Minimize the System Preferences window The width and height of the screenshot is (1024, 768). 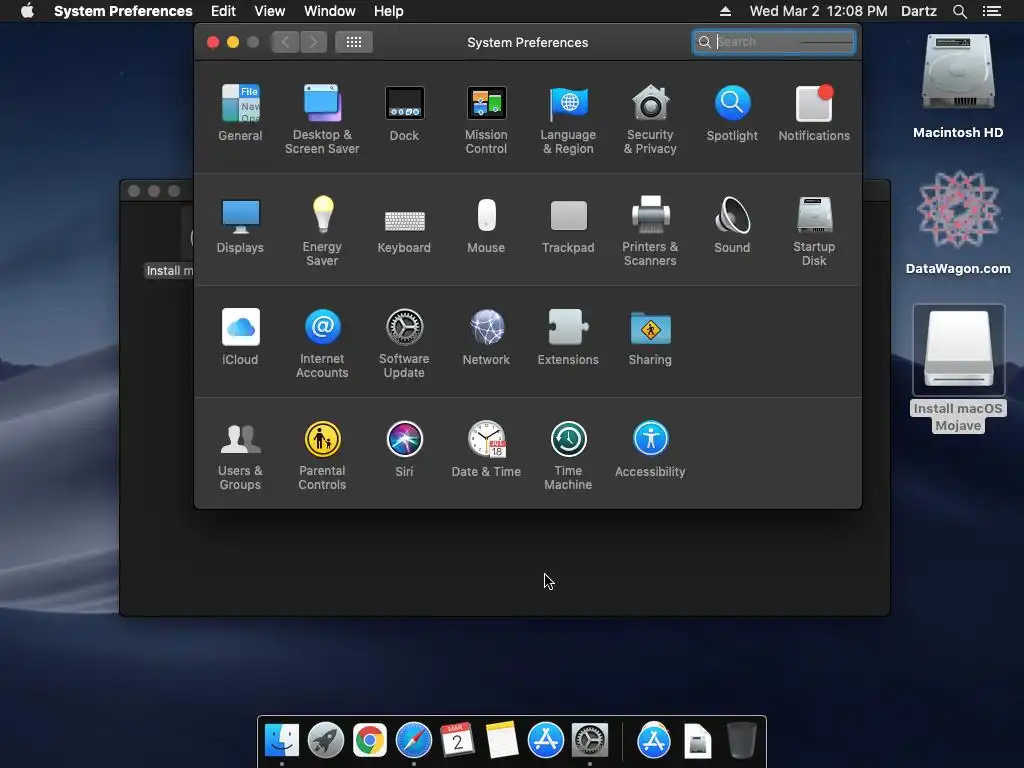point(232,42)
